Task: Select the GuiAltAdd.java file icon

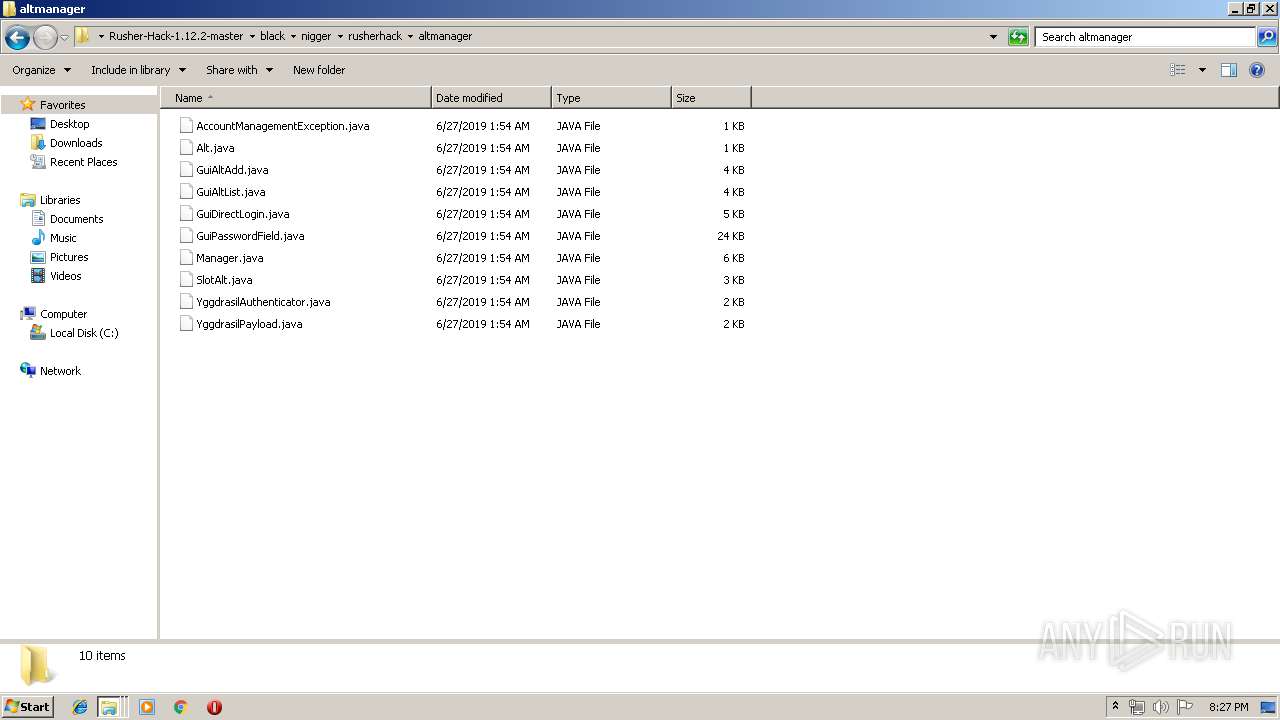Action: point(186,170)
